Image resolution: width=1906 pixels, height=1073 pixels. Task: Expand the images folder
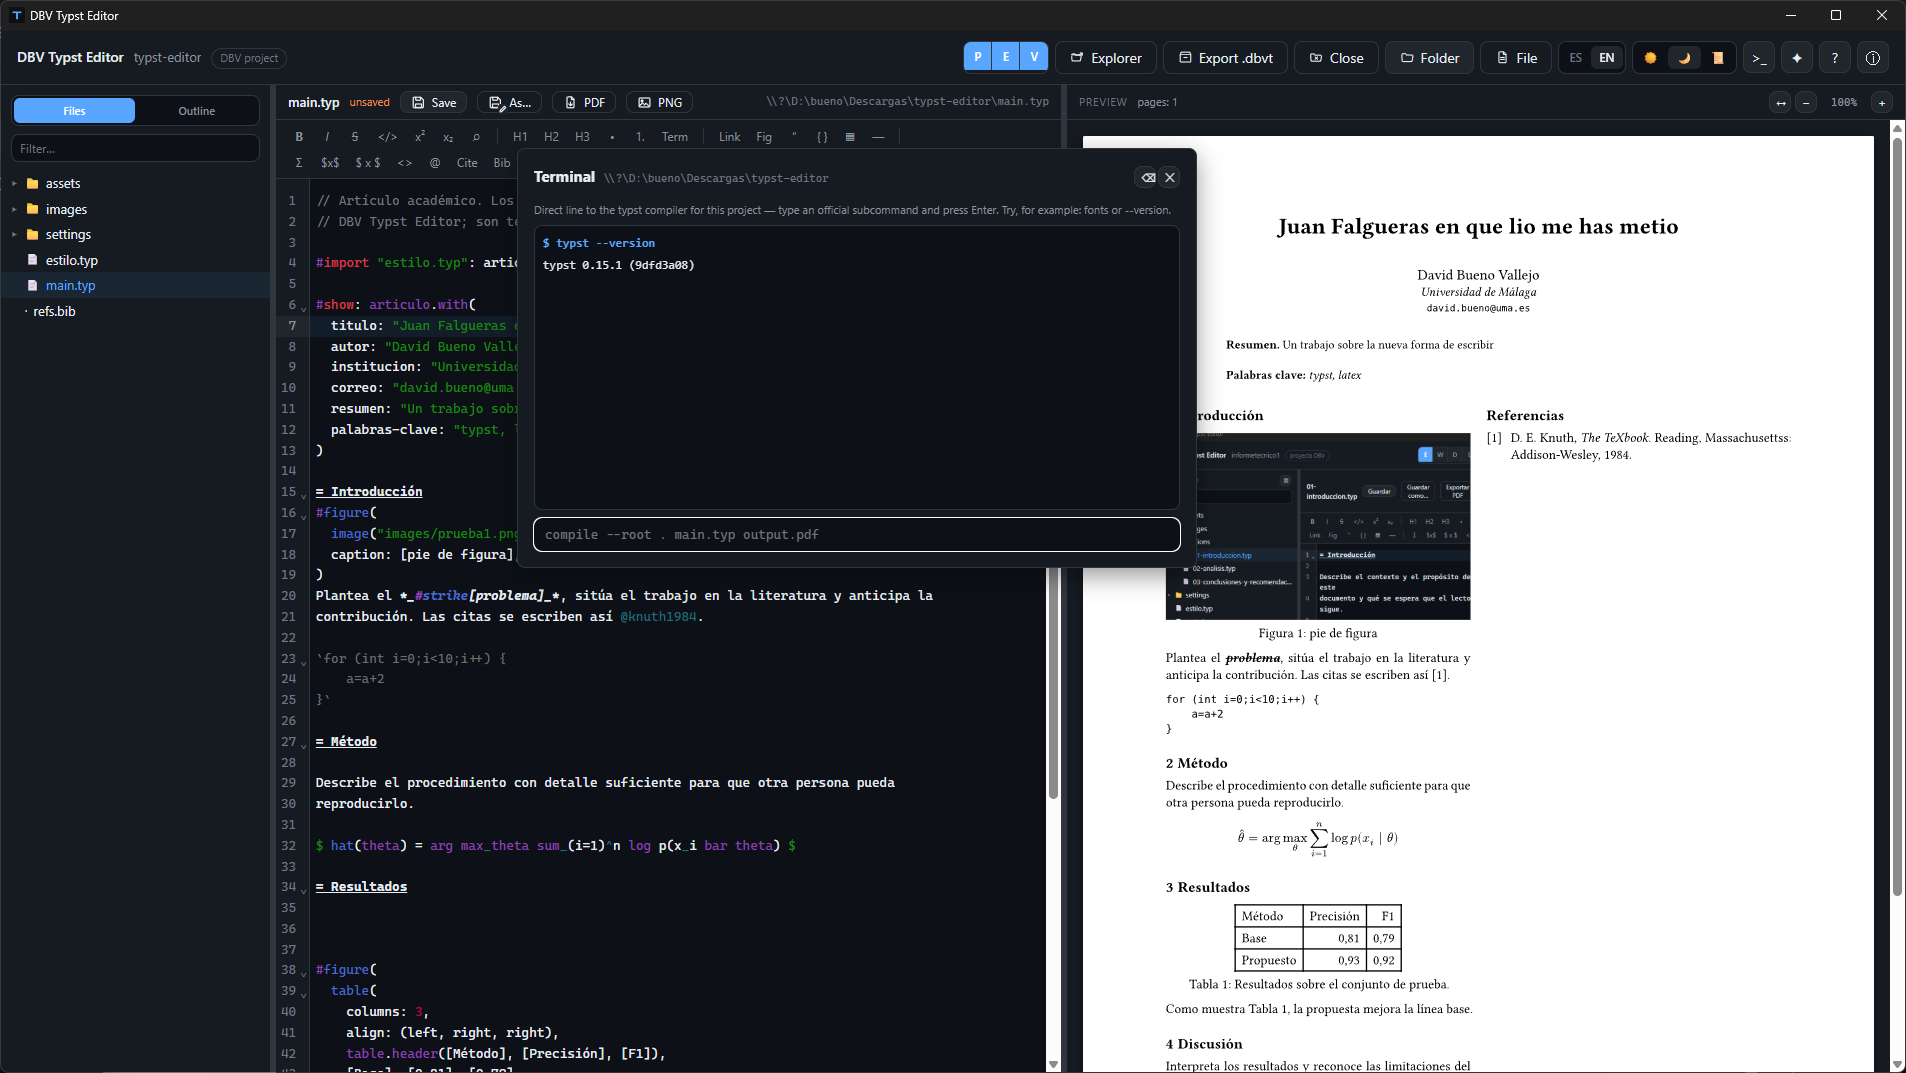point(14,210)
